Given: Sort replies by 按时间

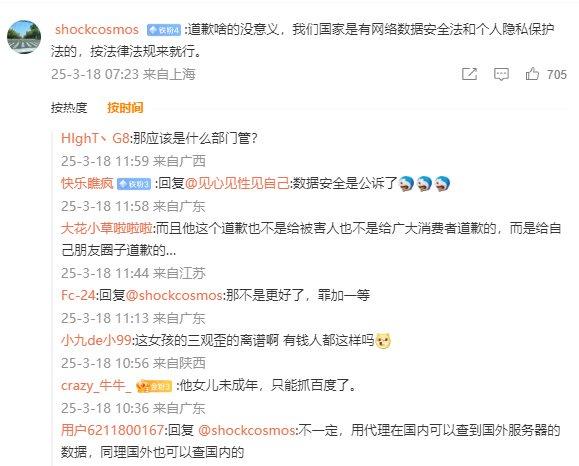Looking at the screenshot, I should coord(125,108).
